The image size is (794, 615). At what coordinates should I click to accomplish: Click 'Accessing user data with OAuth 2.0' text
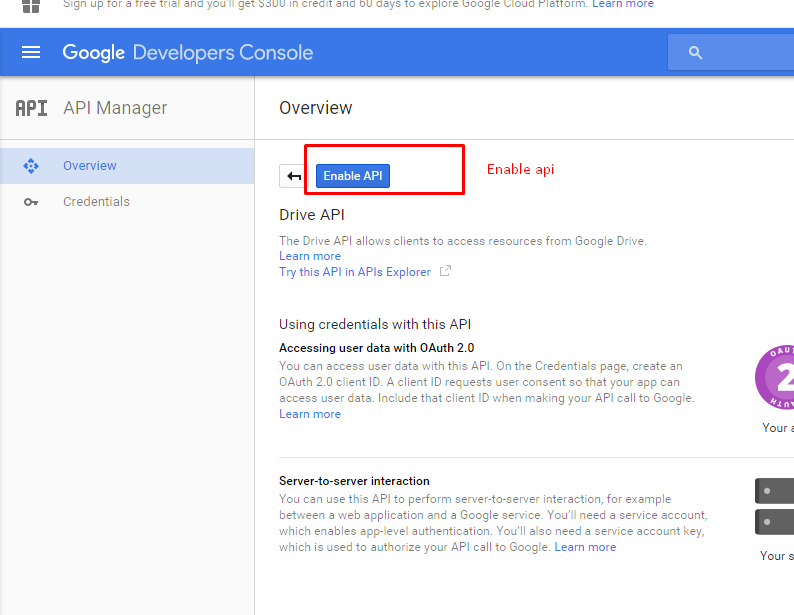pyautogui.click(x=377, y=348)
